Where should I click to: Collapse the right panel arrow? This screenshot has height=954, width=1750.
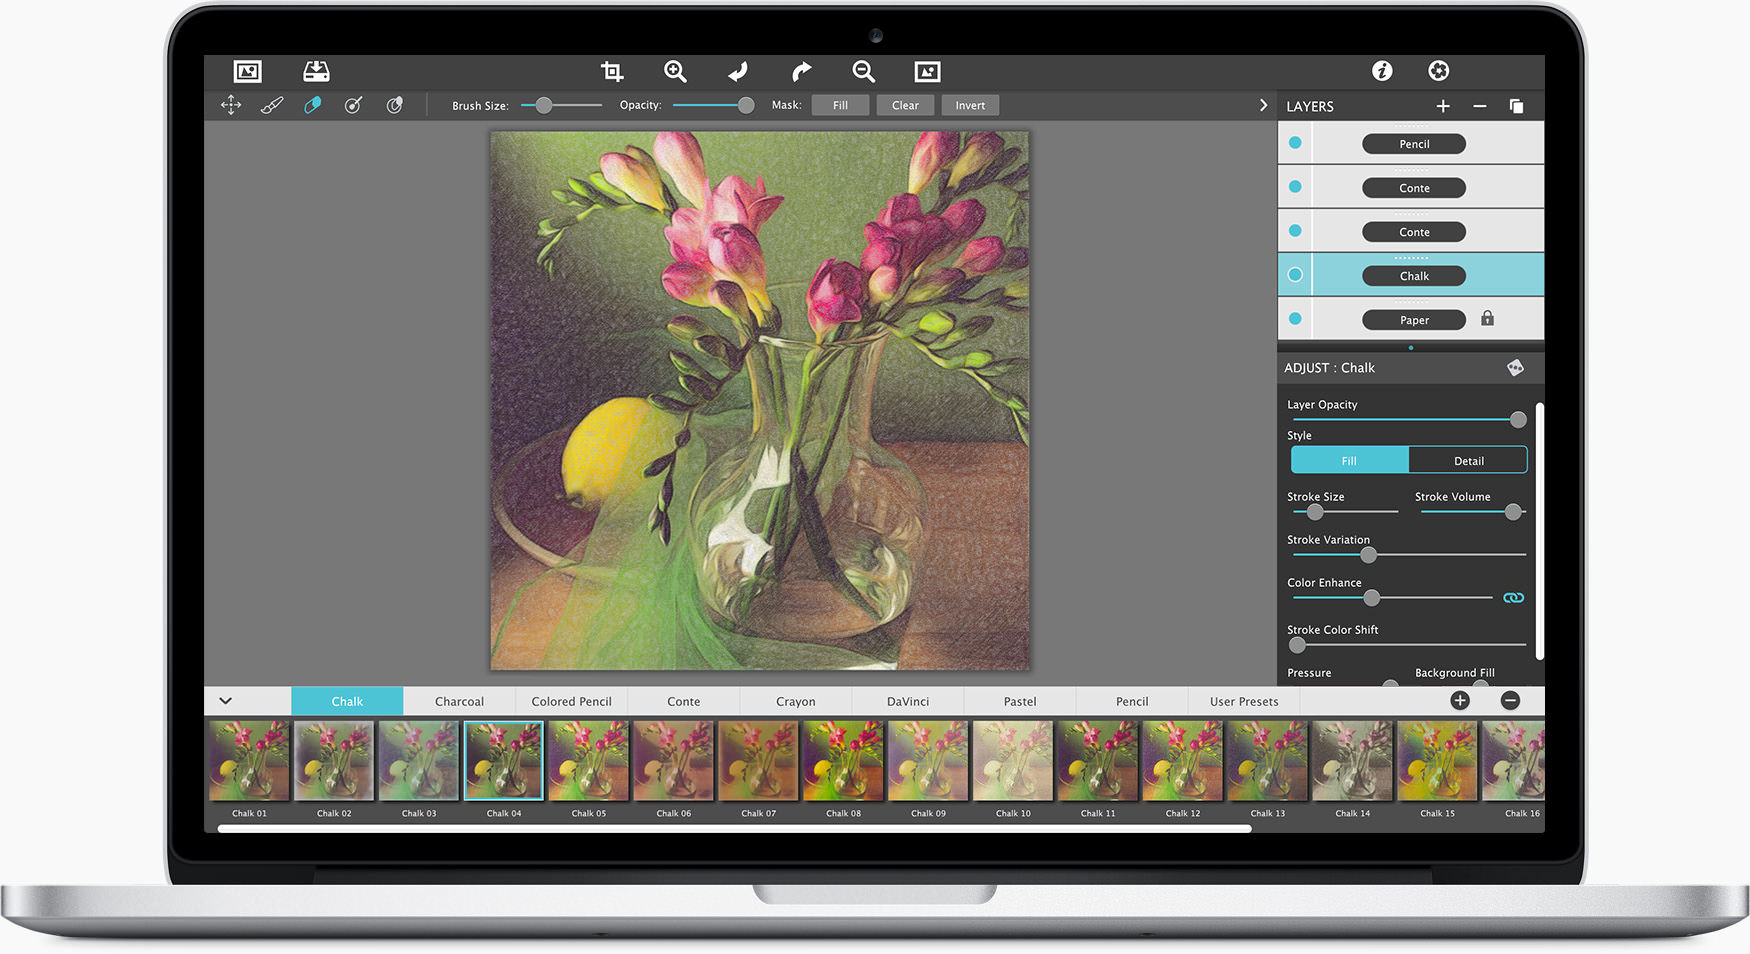(x=1263, y=105)
